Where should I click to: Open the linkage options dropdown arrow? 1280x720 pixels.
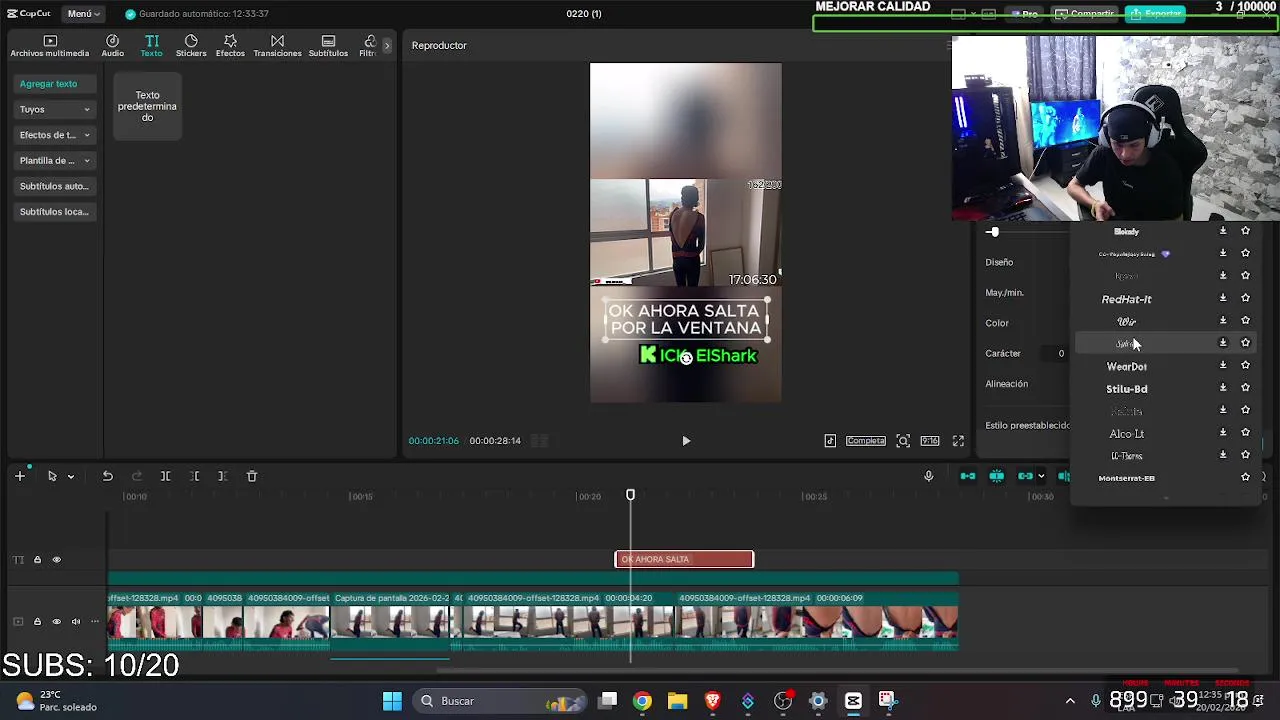1041,477
